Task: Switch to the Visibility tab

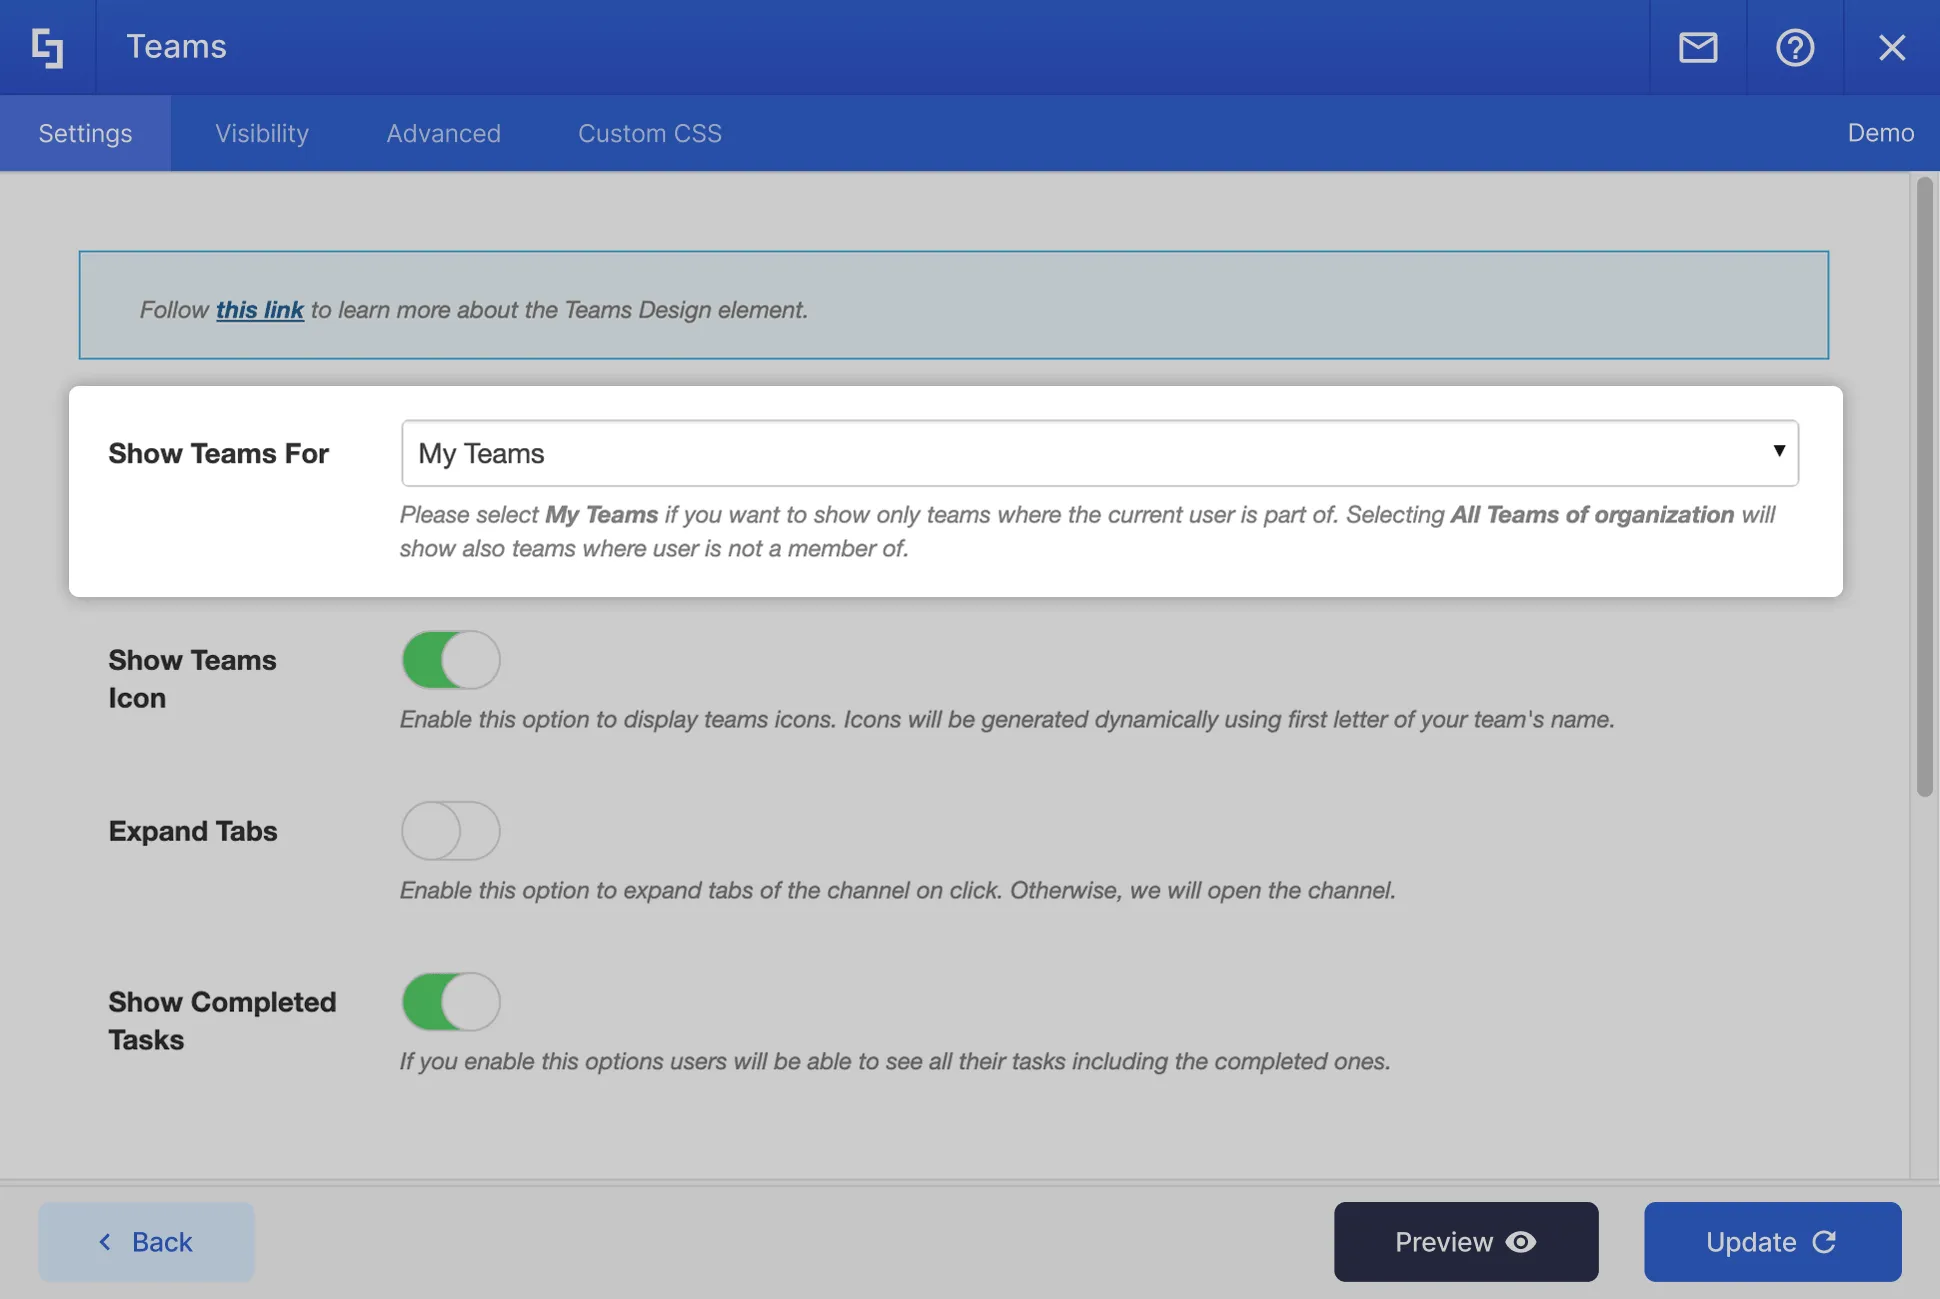Action: point(261,133)
